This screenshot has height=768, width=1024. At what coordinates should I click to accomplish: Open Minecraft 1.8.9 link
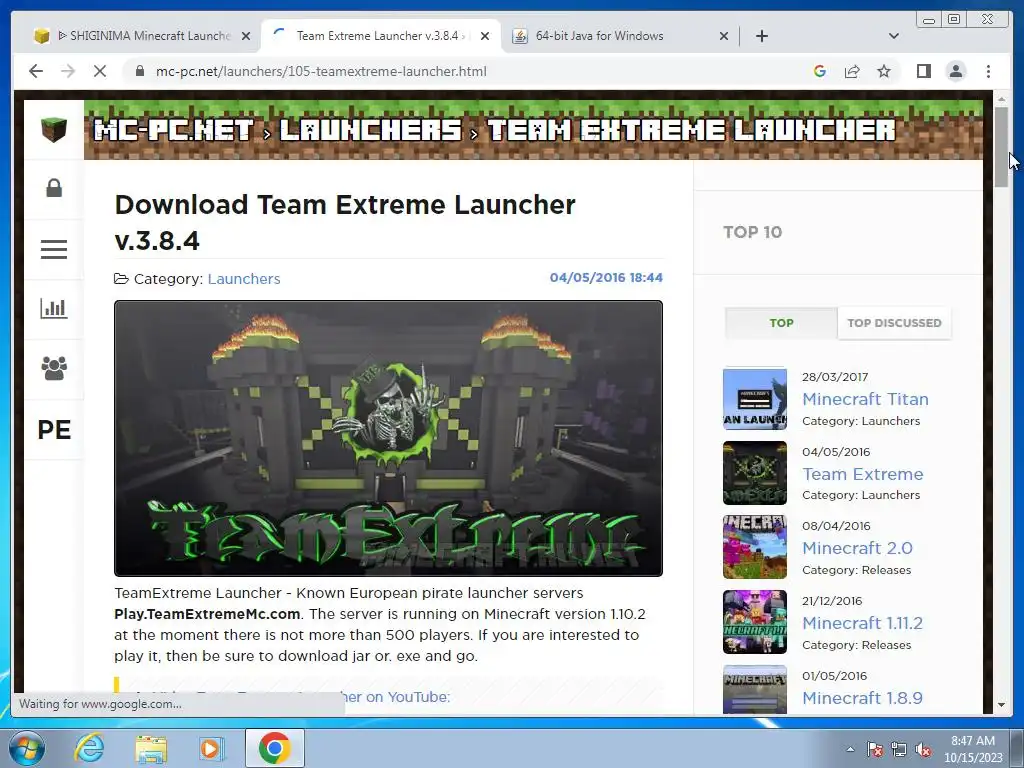862,698
